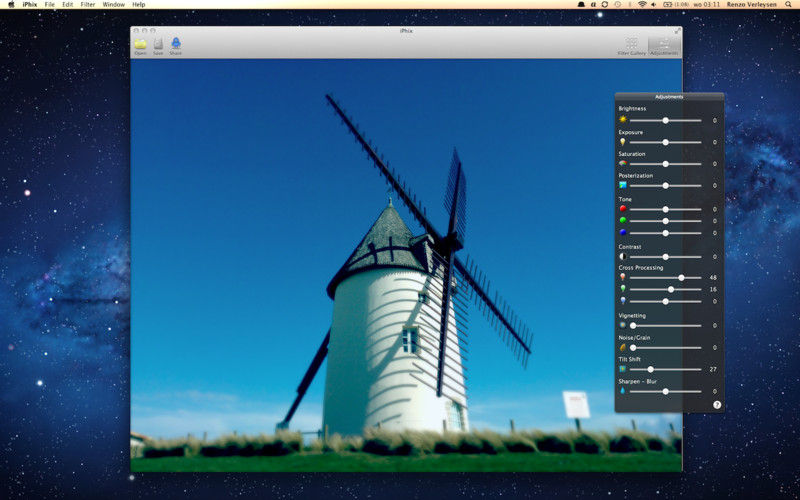Open the Edit menu
Image resolution: width=800 pixels, height=500 pixels.
(67, 5)
